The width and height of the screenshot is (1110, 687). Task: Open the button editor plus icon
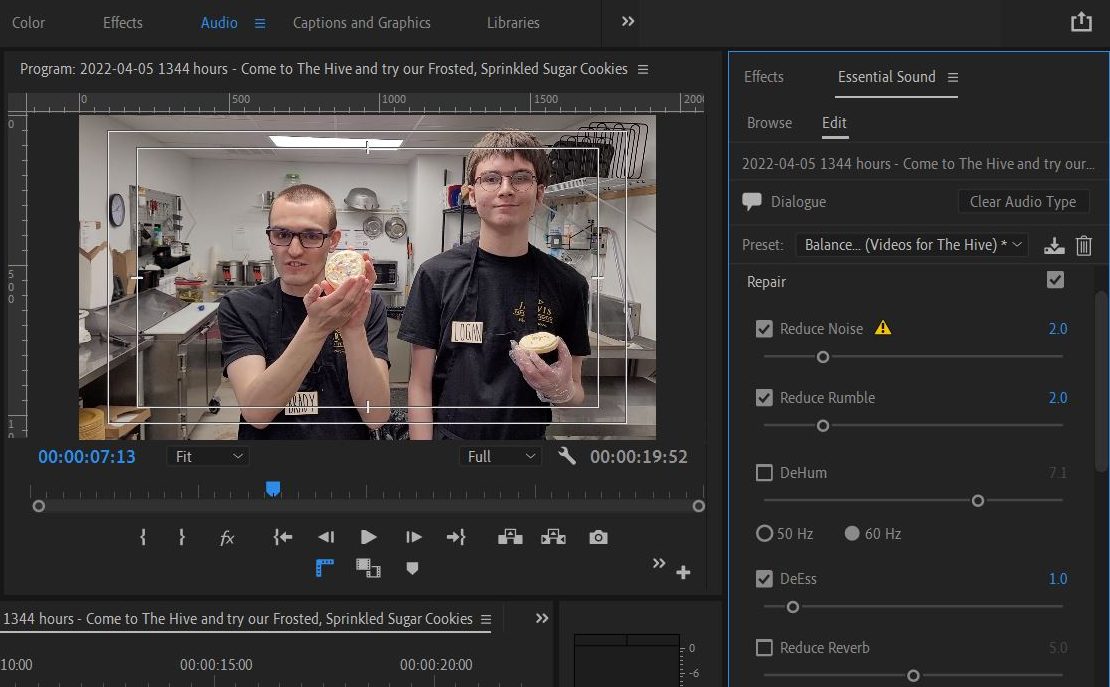pos(683,572)
